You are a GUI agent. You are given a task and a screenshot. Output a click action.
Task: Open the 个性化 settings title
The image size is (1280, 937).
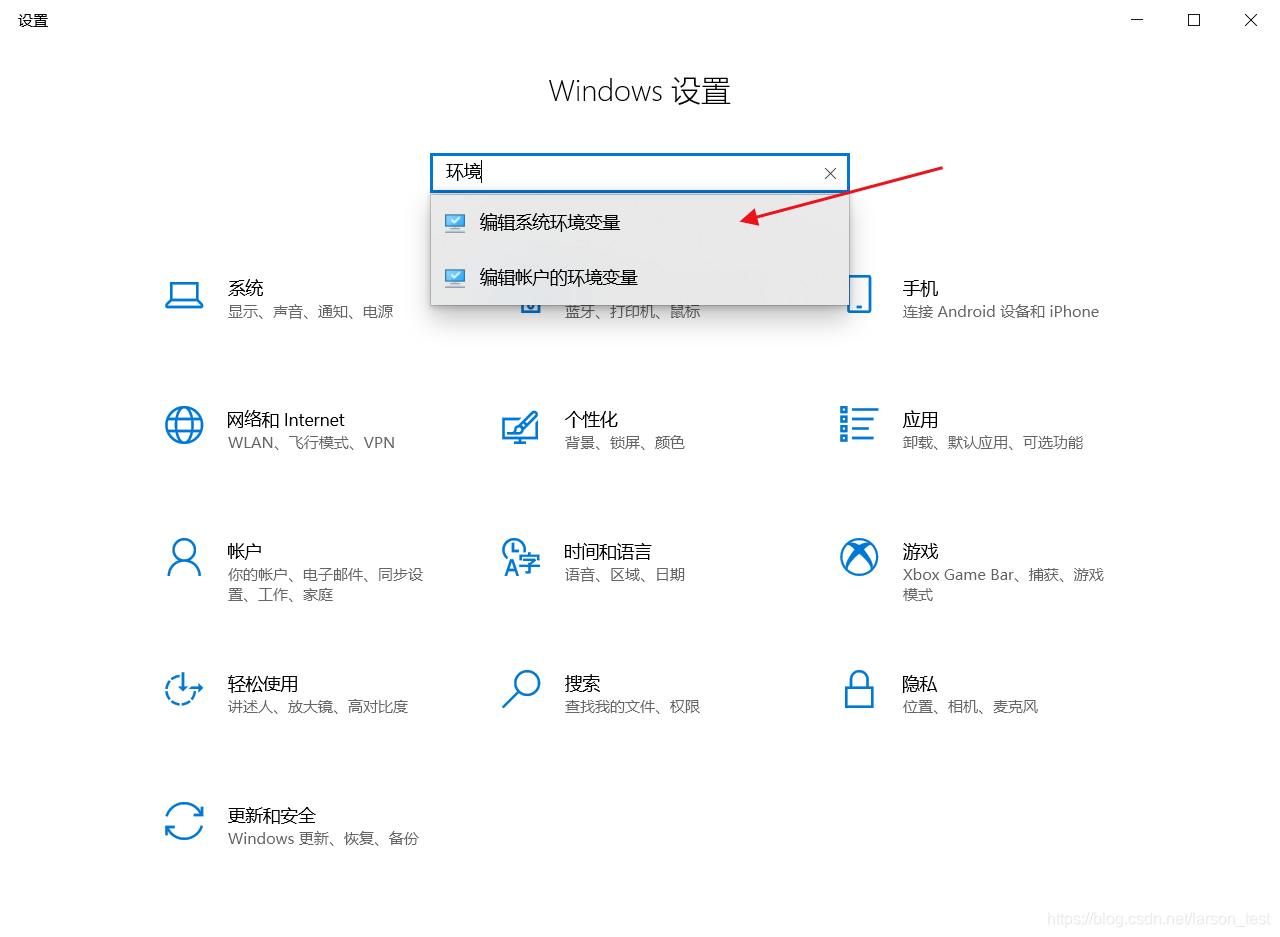click(x=591, y=420)
